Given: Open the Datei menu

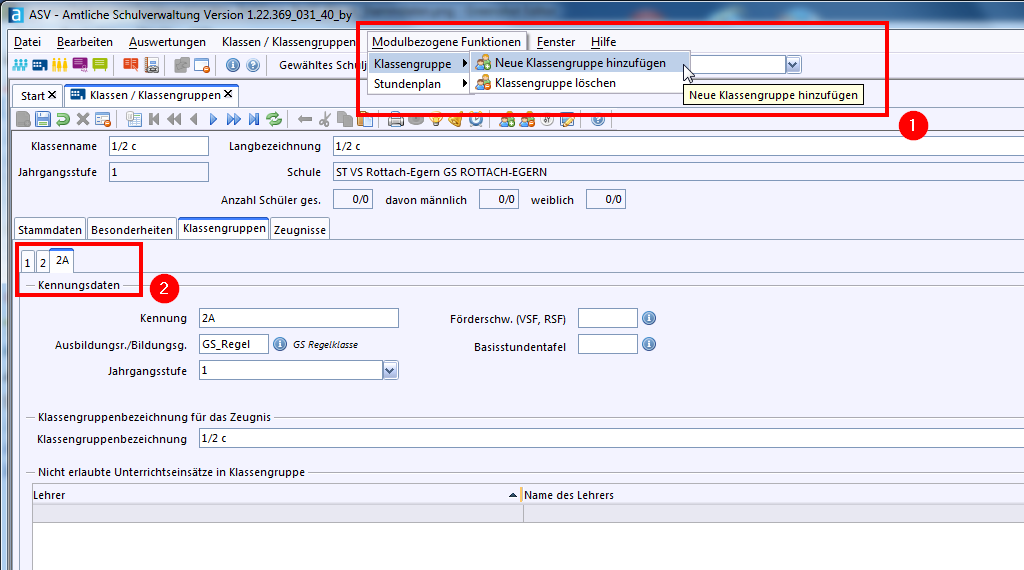Looking at the screenshot, I should click(x=27, y=42).
